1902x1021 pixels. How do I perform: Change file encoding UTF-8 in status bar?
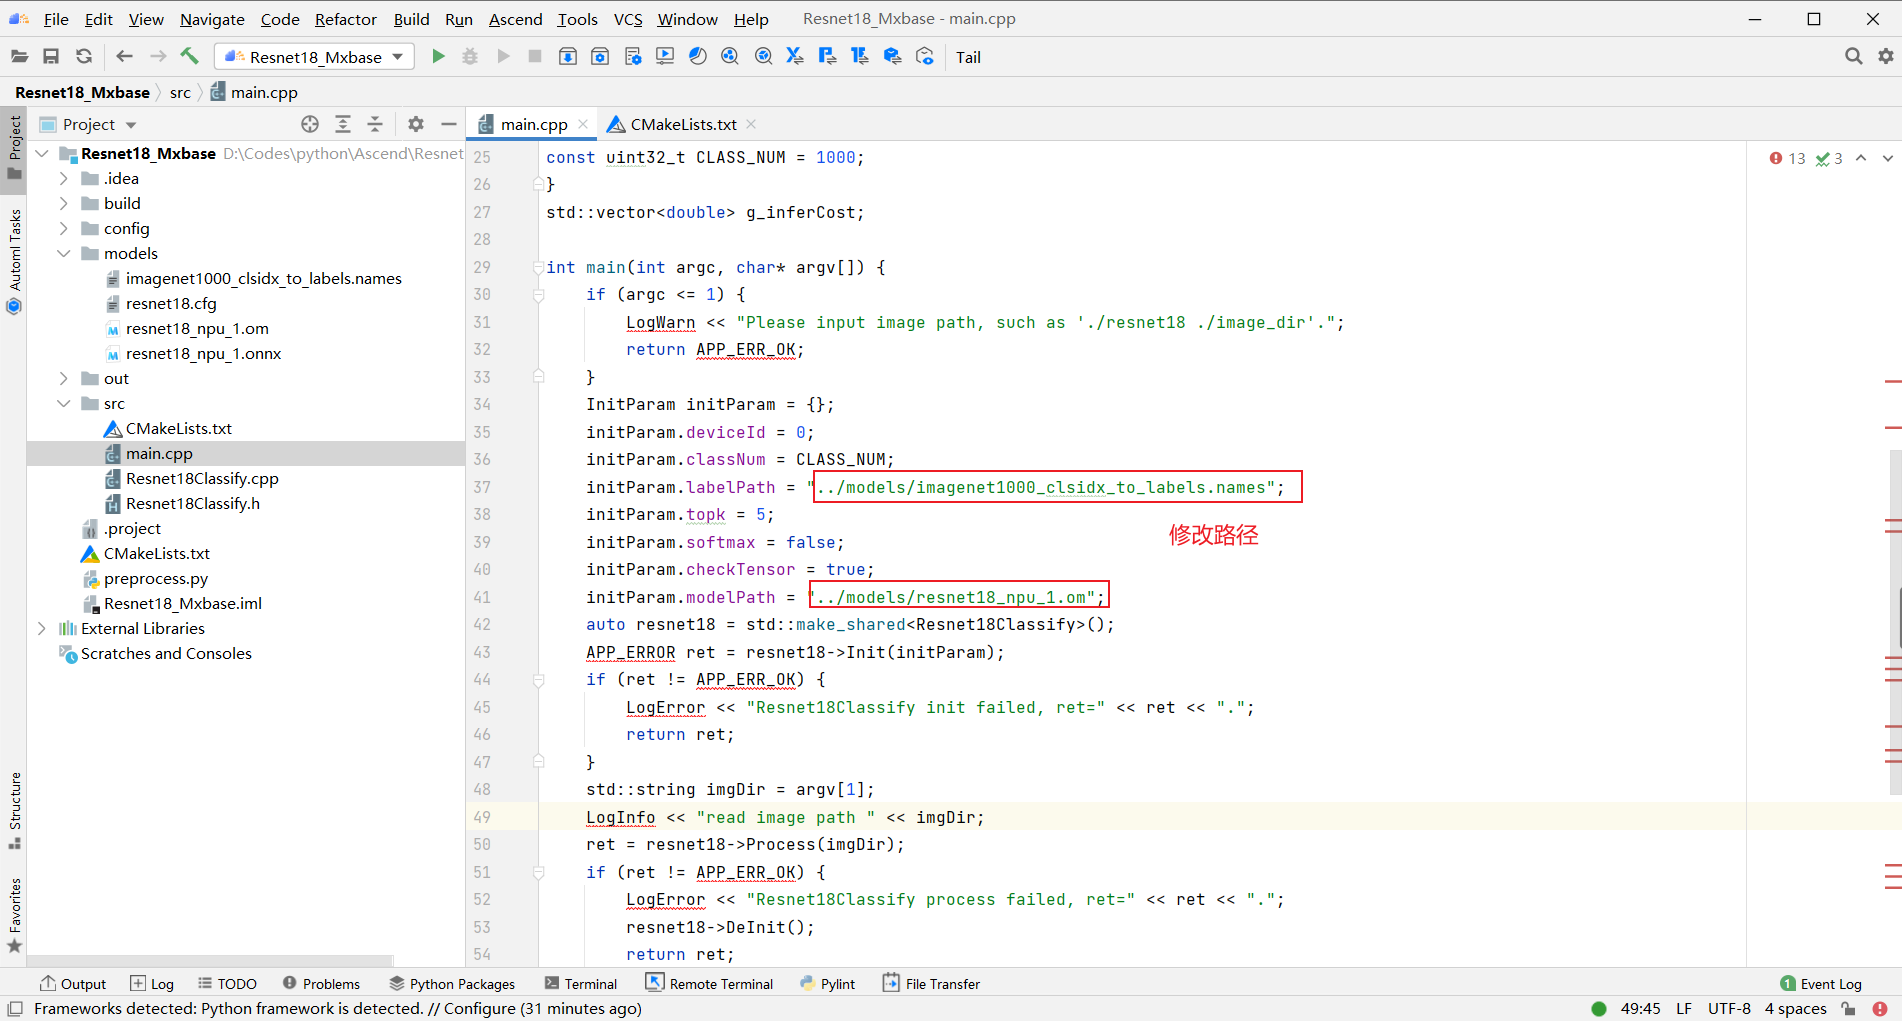pos(1729,1009)
